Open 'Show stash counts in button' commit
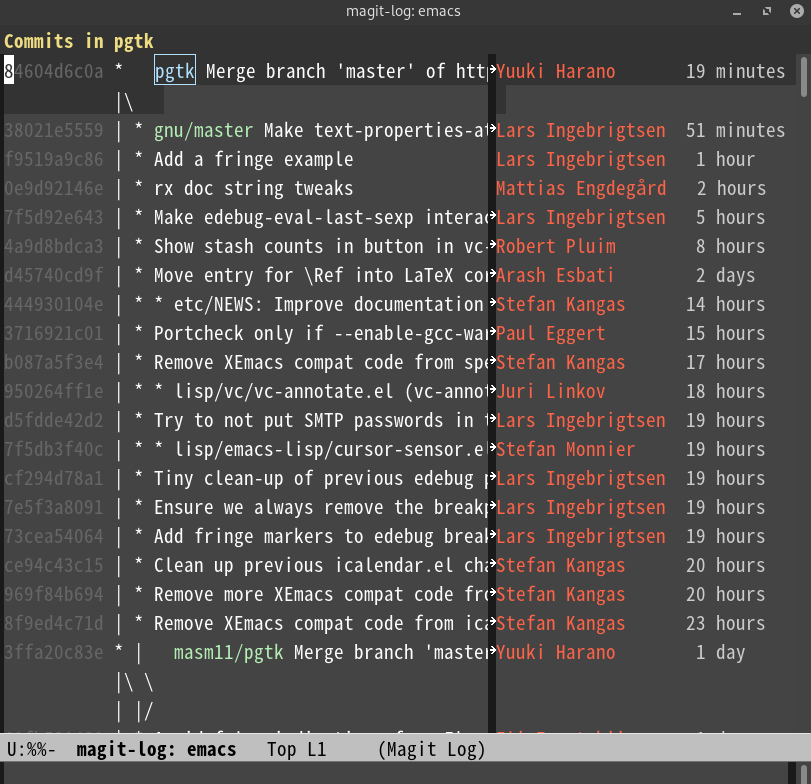Viewport: 811px width, 784px height. pyautogui.click(x=321, y=246)
